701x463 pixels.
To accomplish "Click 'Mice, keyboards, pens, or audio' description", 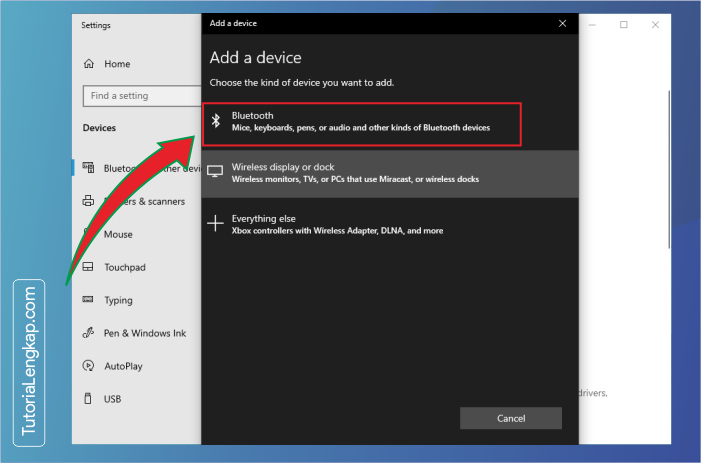I will [x=361, y=128].
